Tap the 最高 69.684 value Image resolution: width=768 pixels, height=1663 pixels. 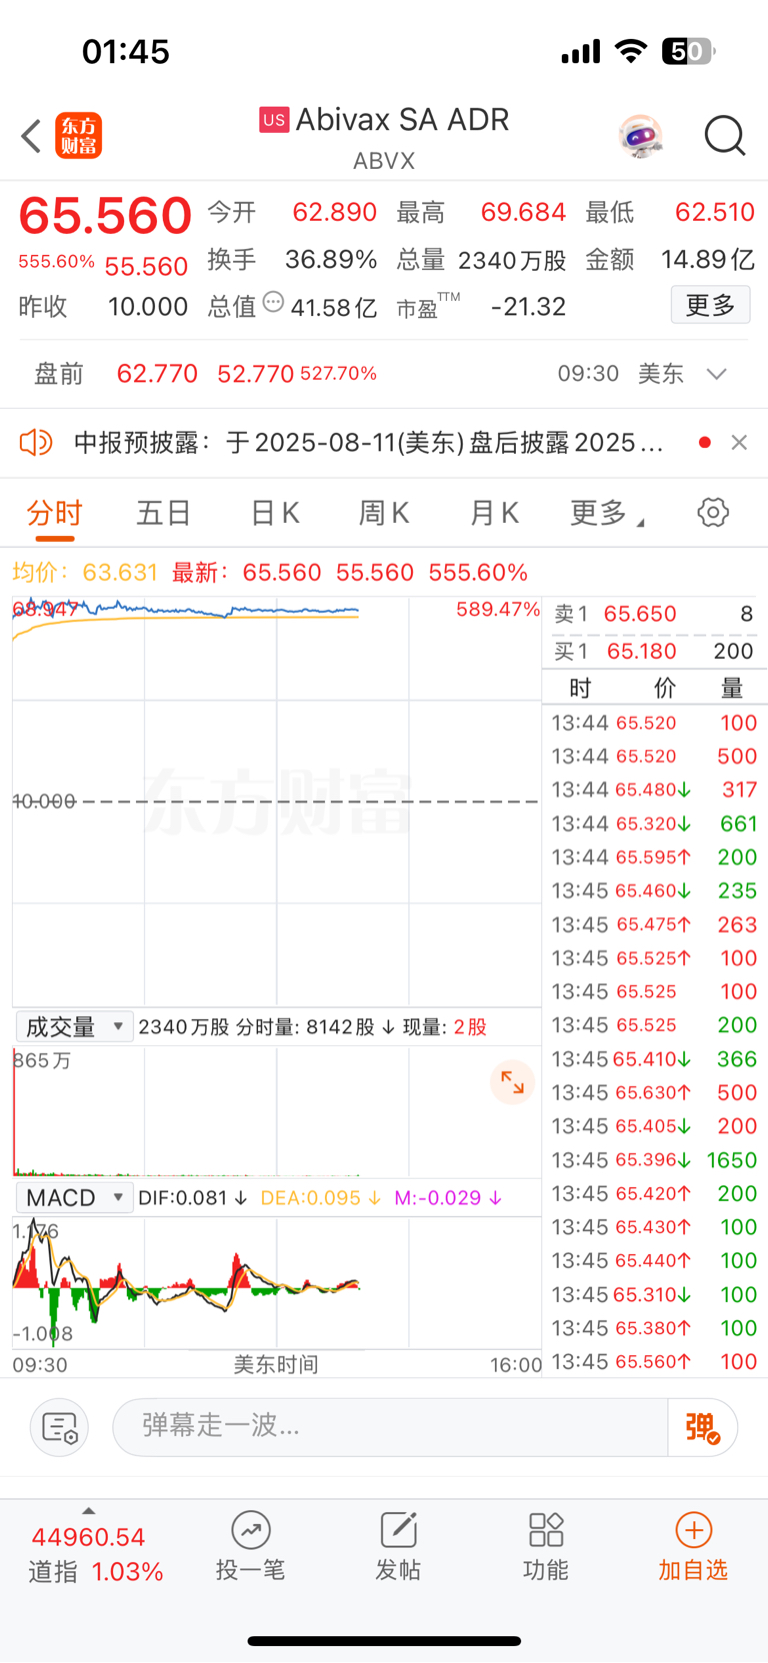523,212
